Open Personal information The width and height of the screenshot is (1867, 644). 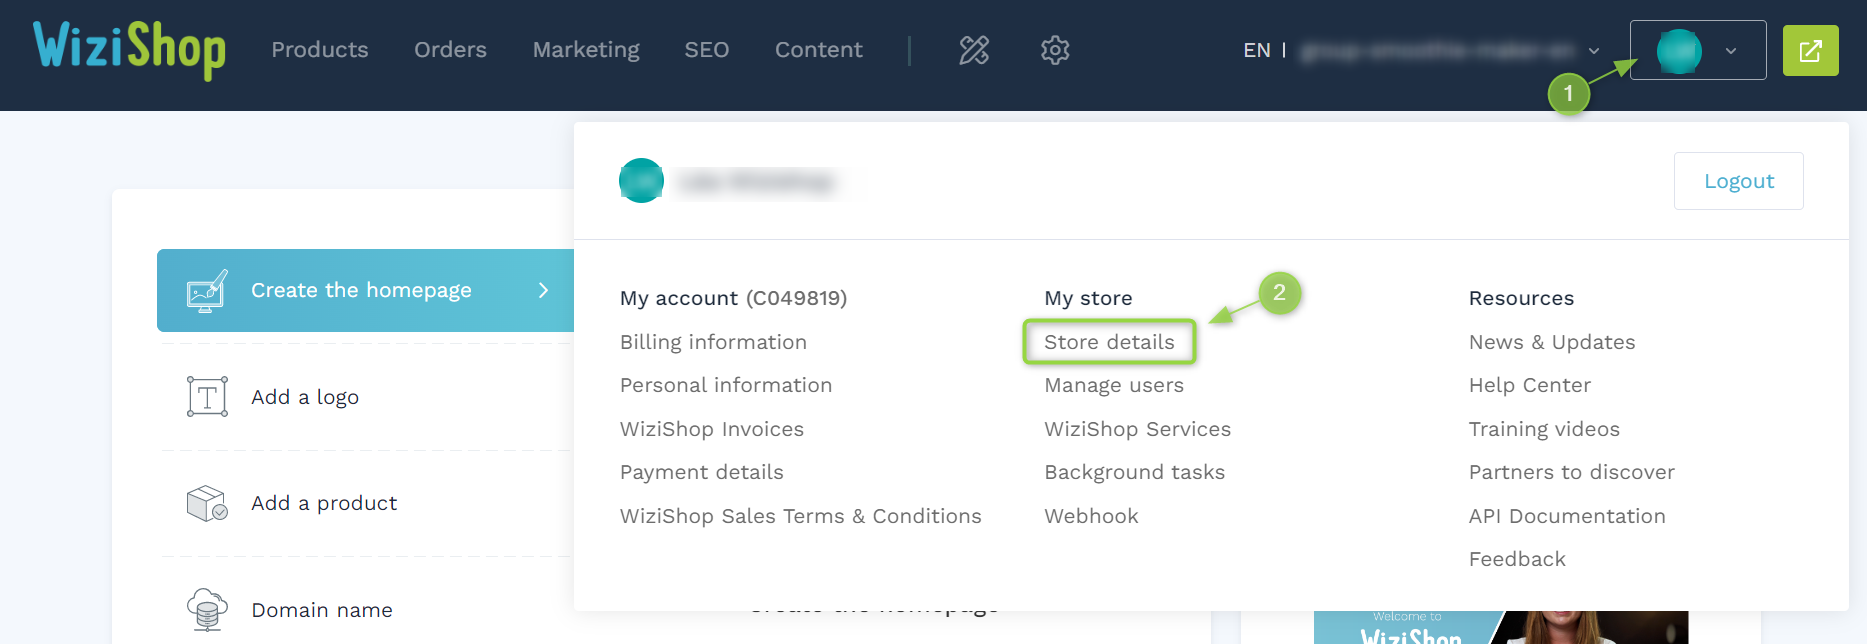point(726,385)
